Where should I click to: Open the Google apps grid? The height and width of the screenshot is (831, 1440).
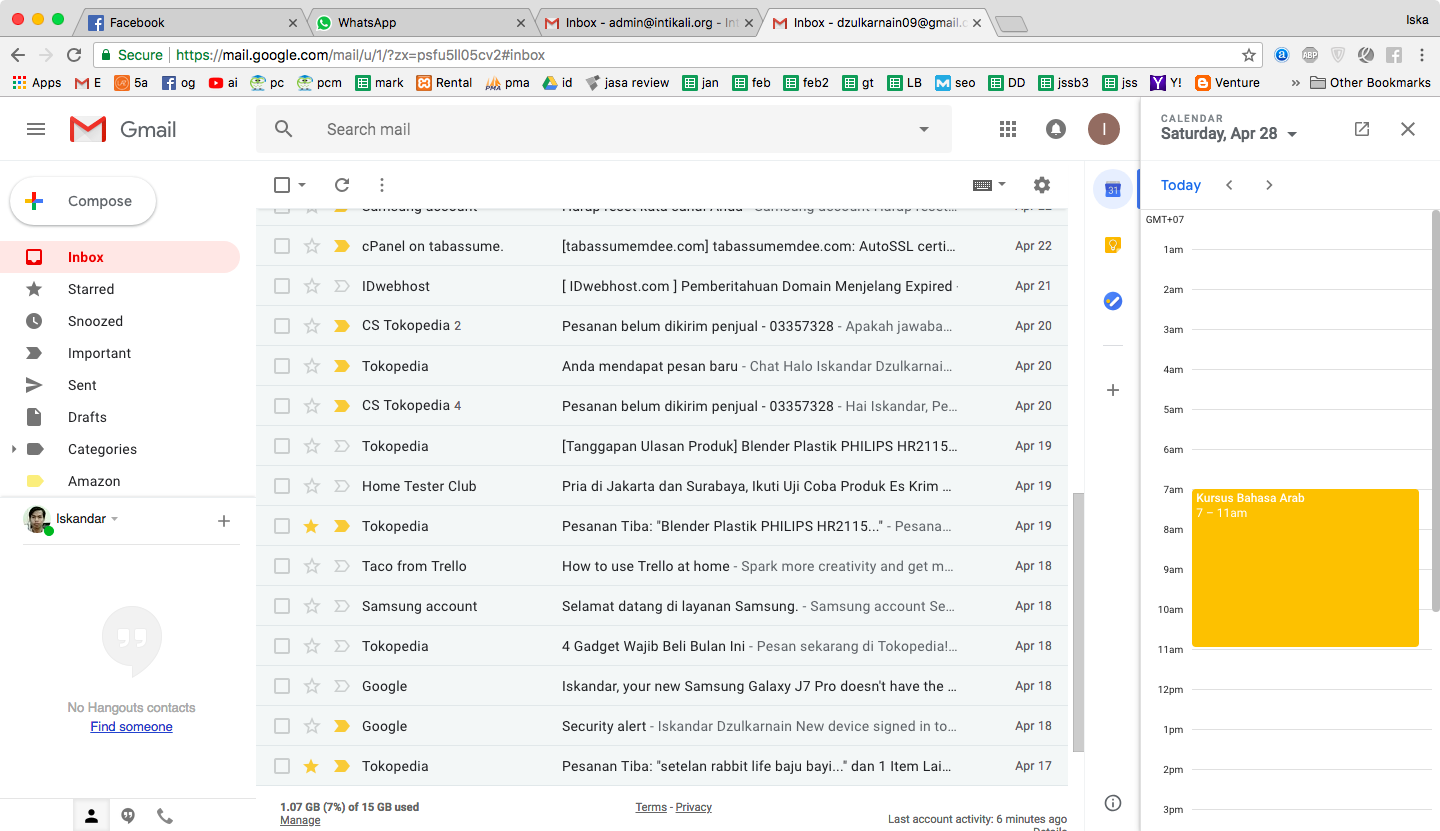[x=1007, y=128]
